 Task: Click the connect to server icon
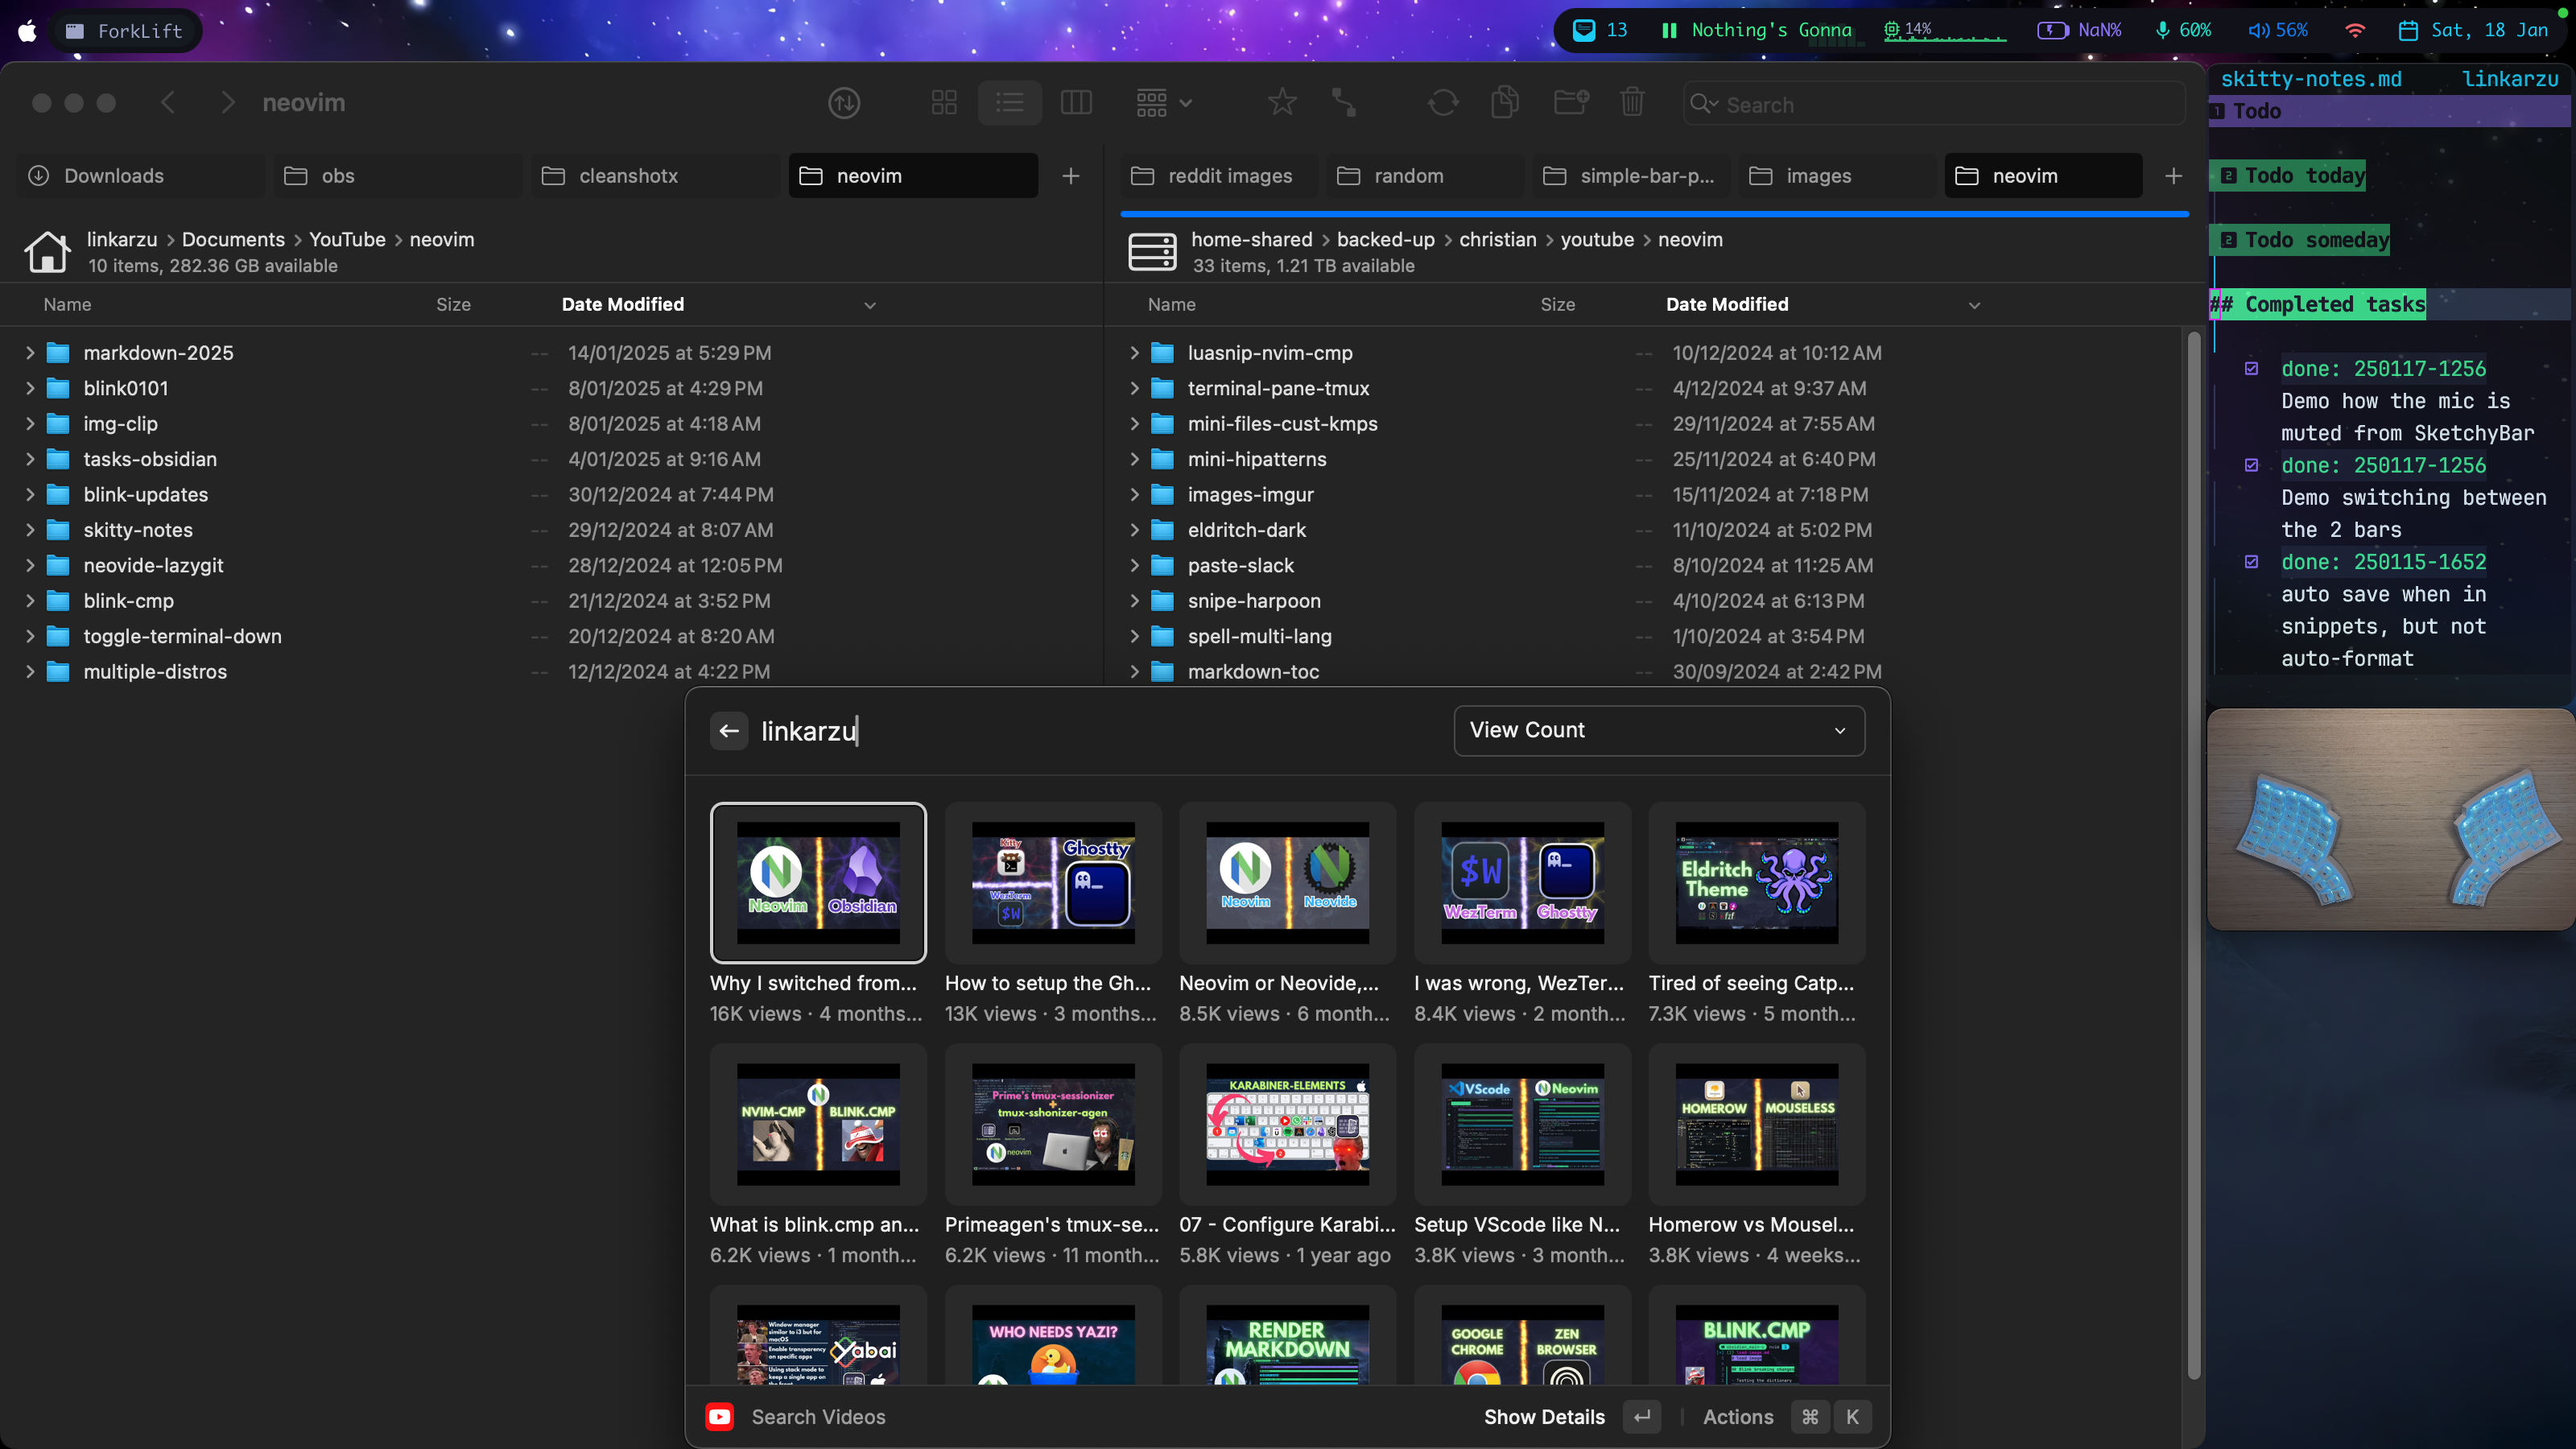point(1345,103)
